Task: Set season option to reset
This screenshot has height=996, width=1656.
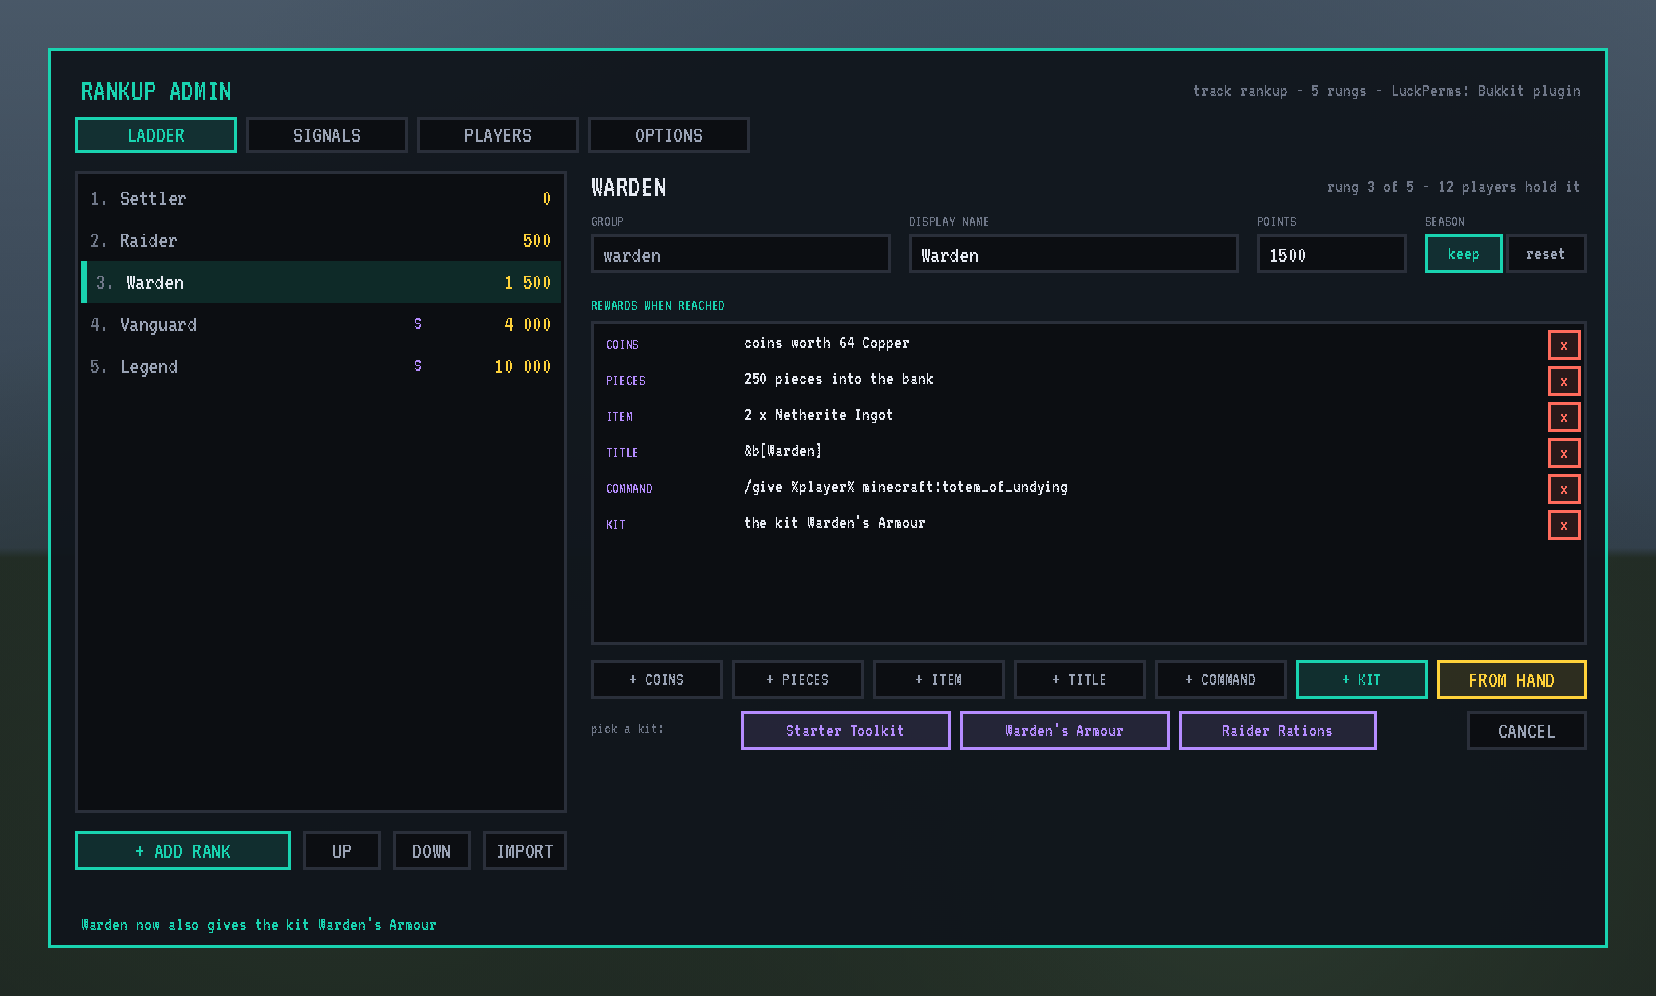Action: (1545, 254)
